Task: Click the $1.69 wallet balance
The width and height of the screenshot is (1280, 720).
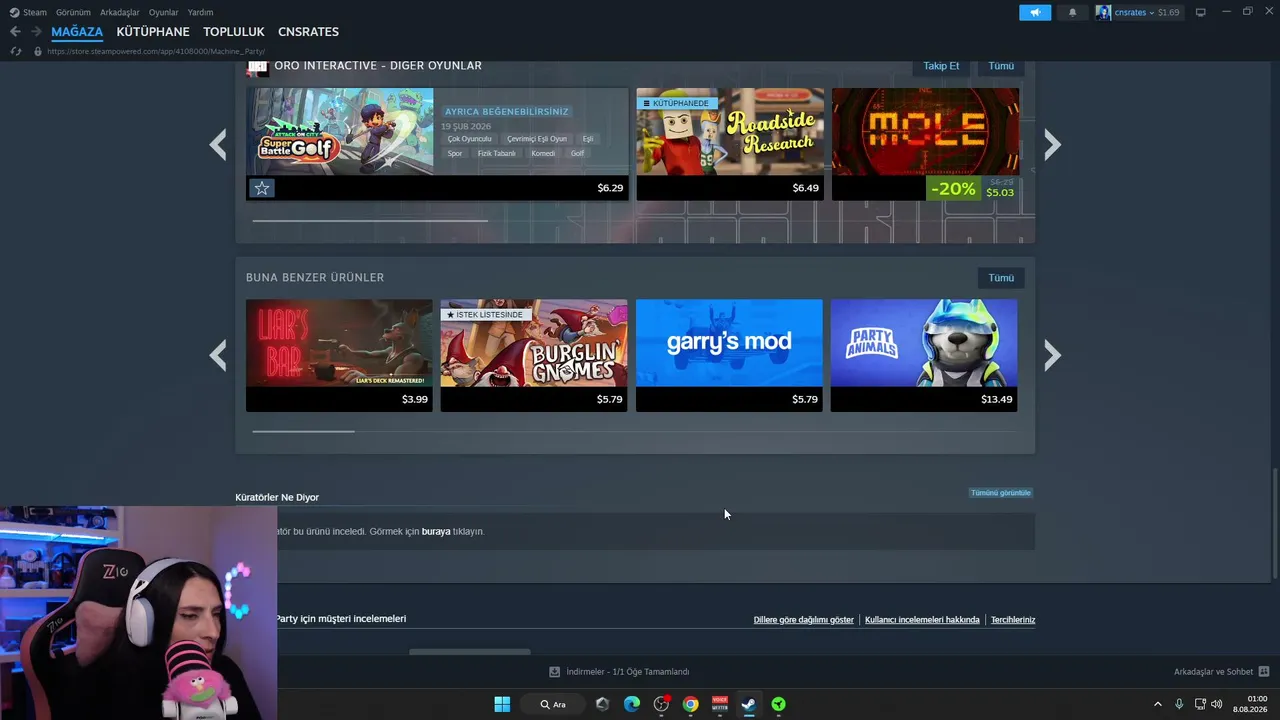Action: tap(1168, 12)
